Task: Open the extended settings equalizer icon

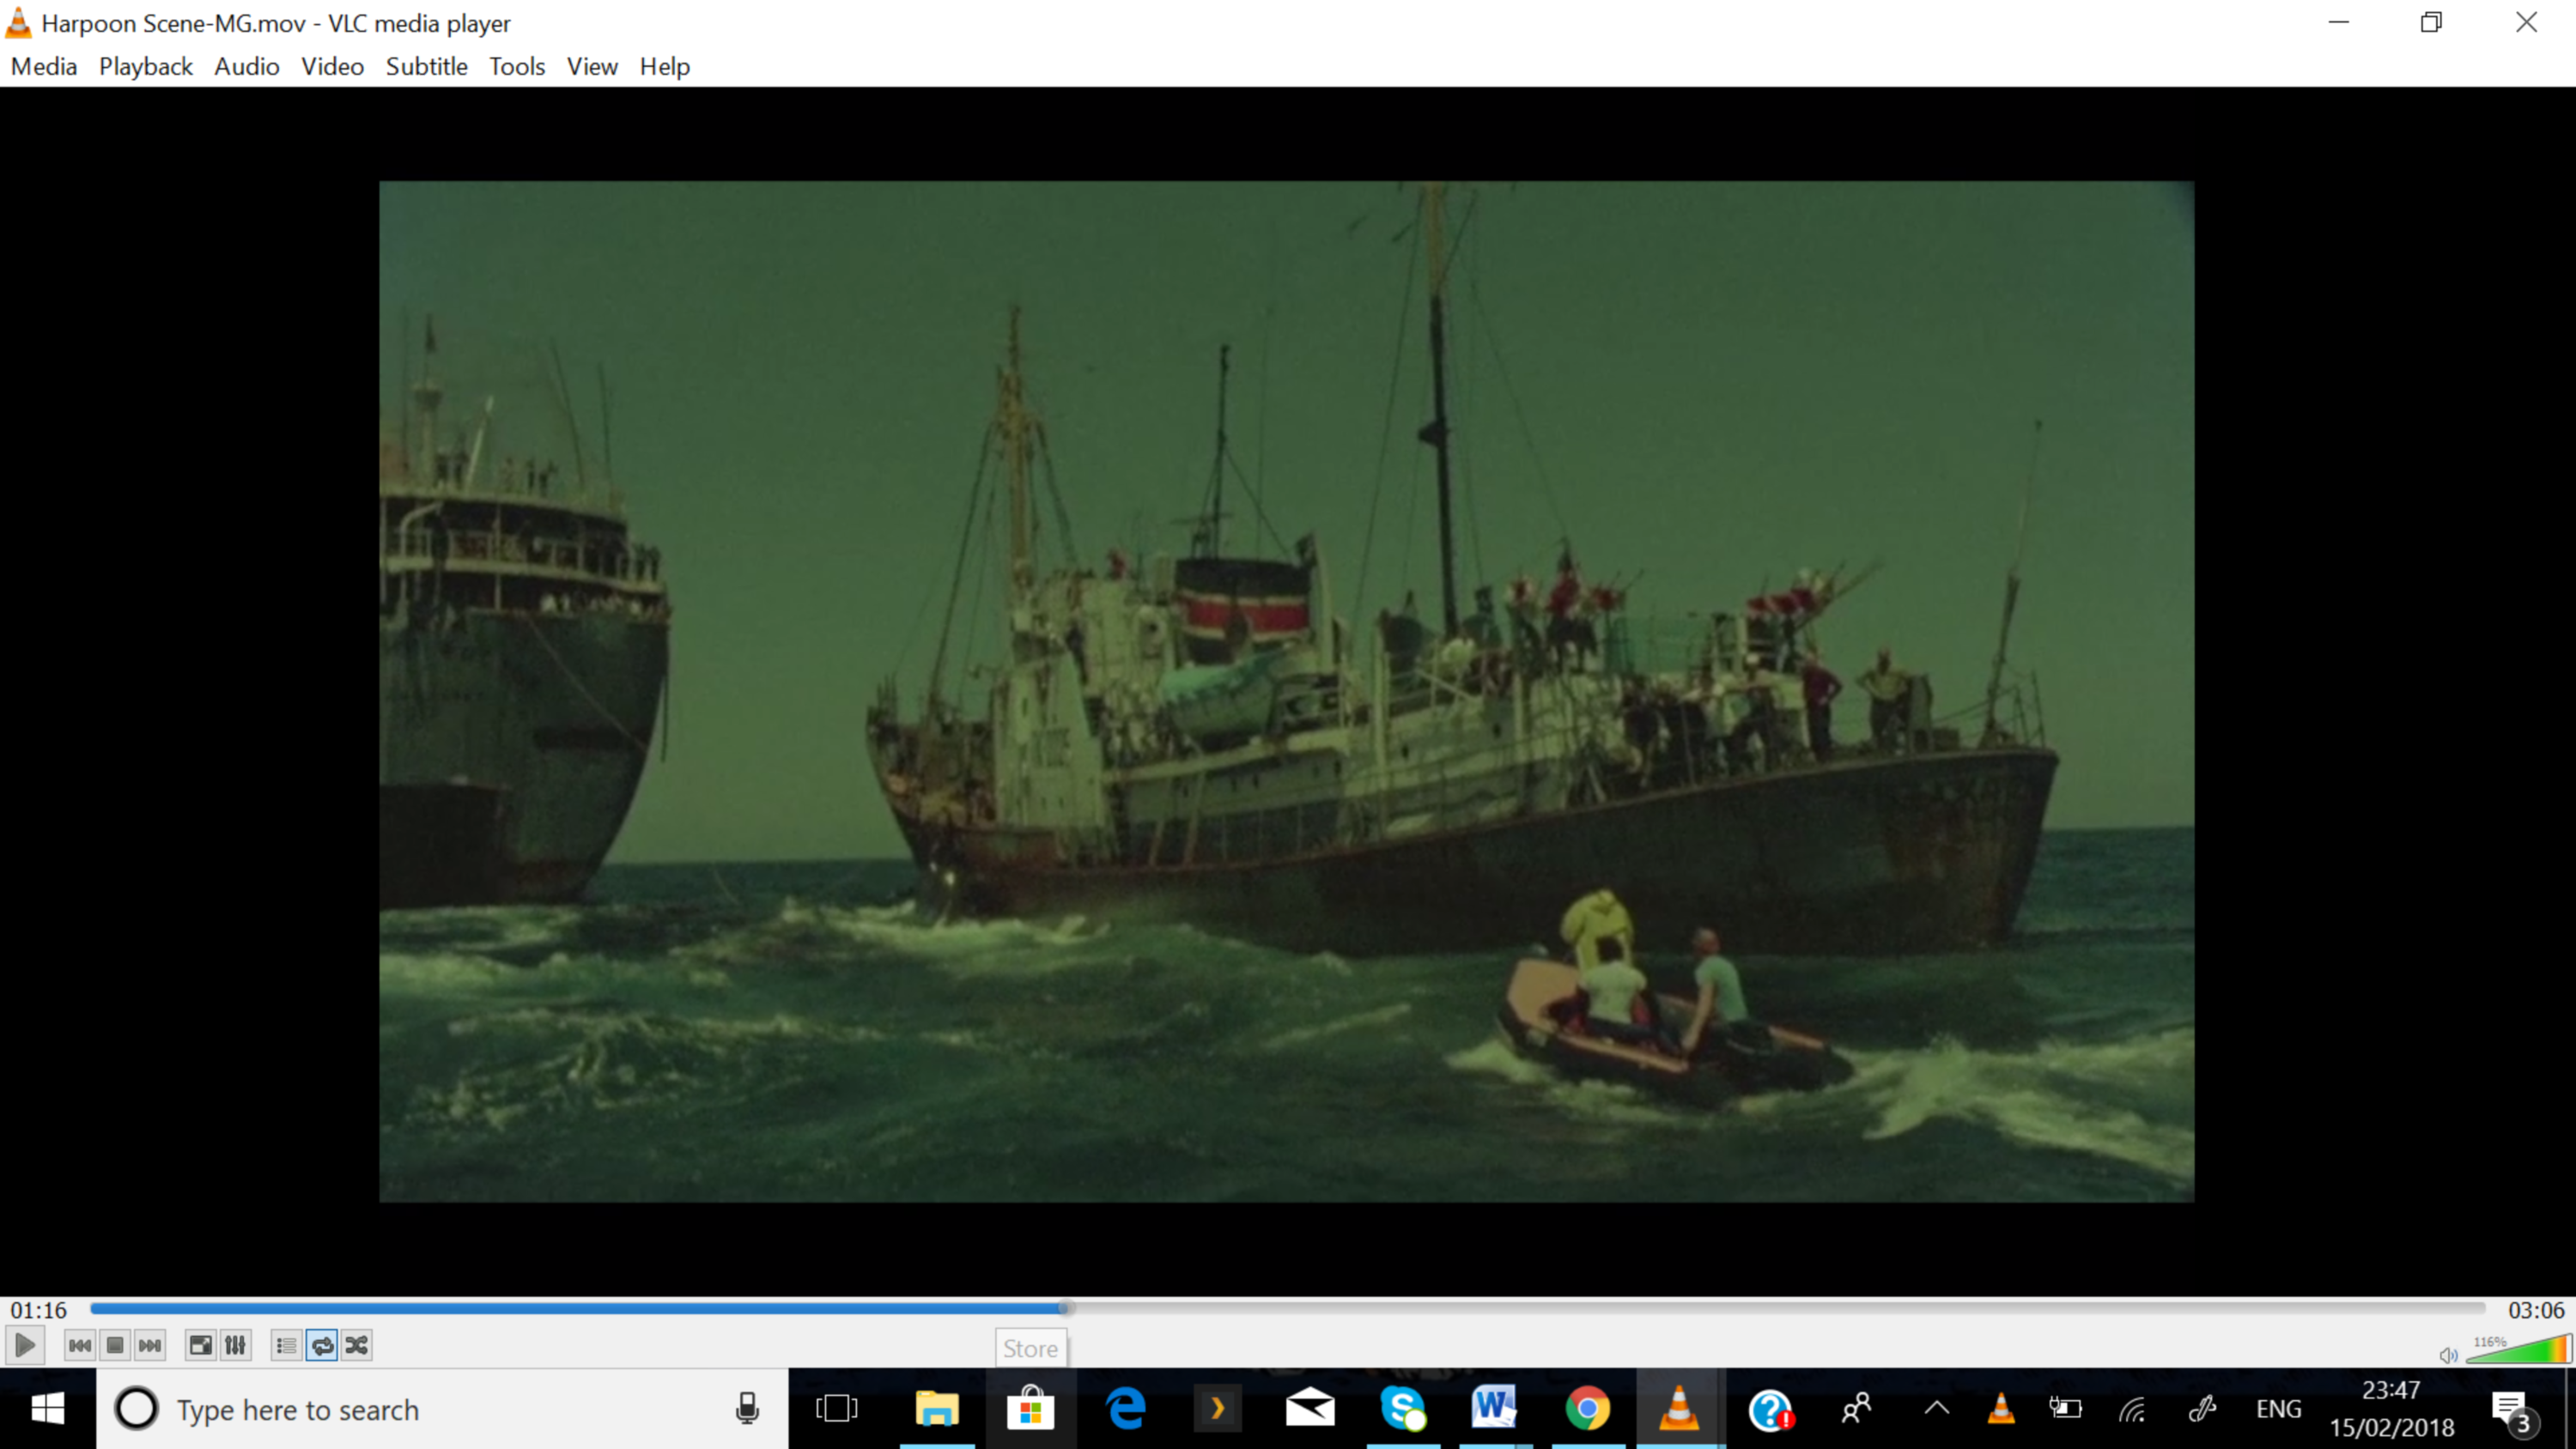Action: 235,1345
